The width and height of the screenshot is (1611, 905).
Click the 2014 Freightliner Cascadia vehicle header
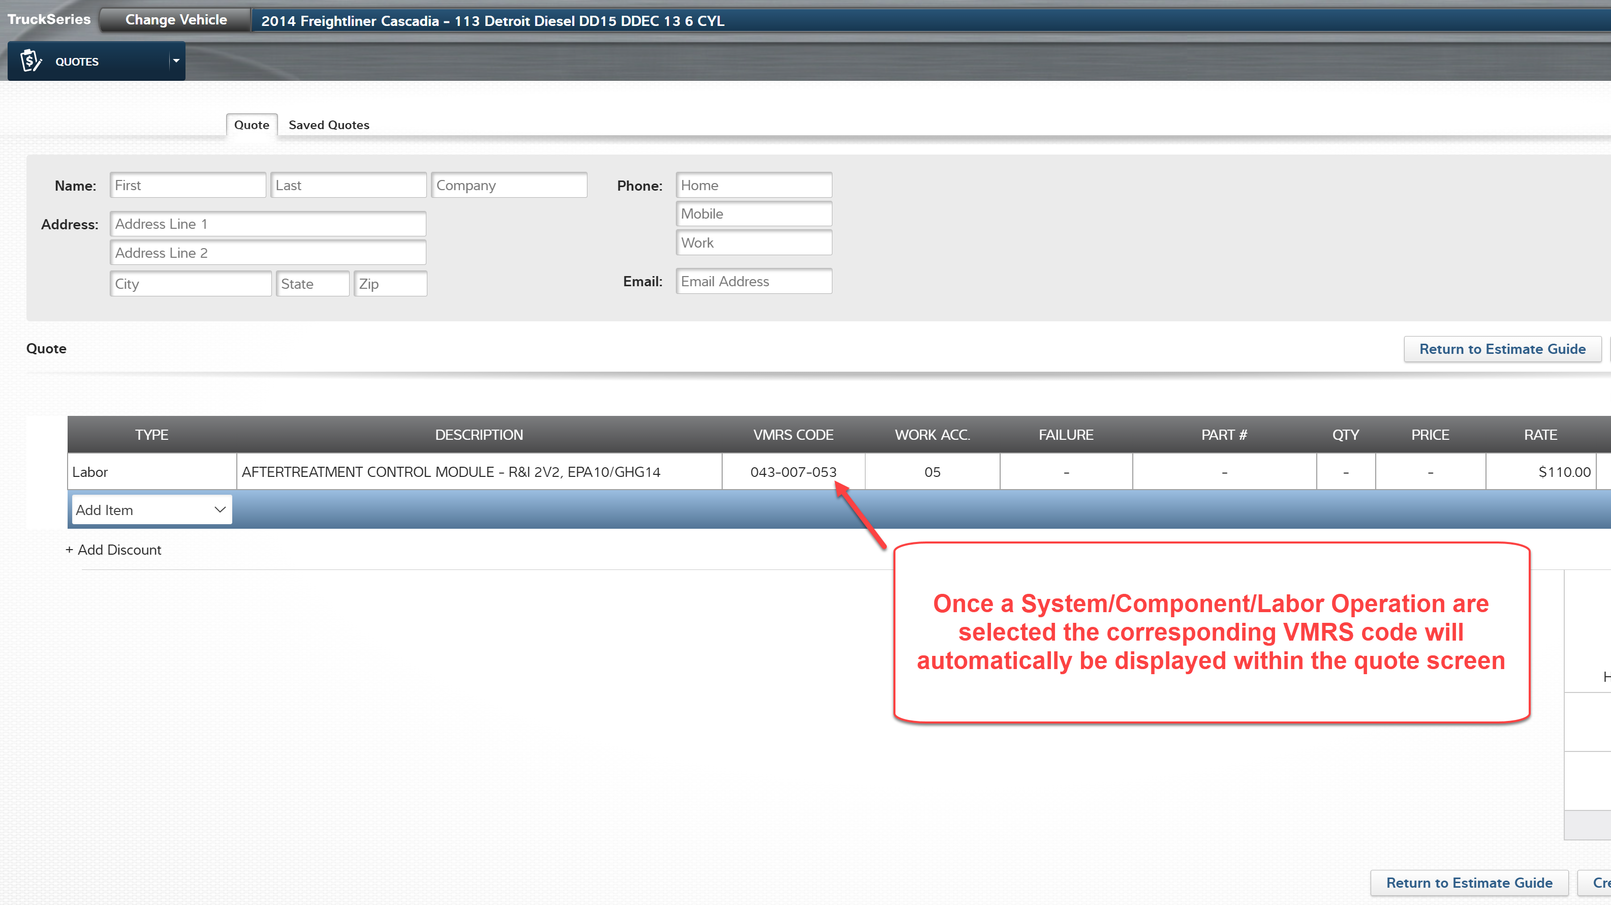pos(492,20)
